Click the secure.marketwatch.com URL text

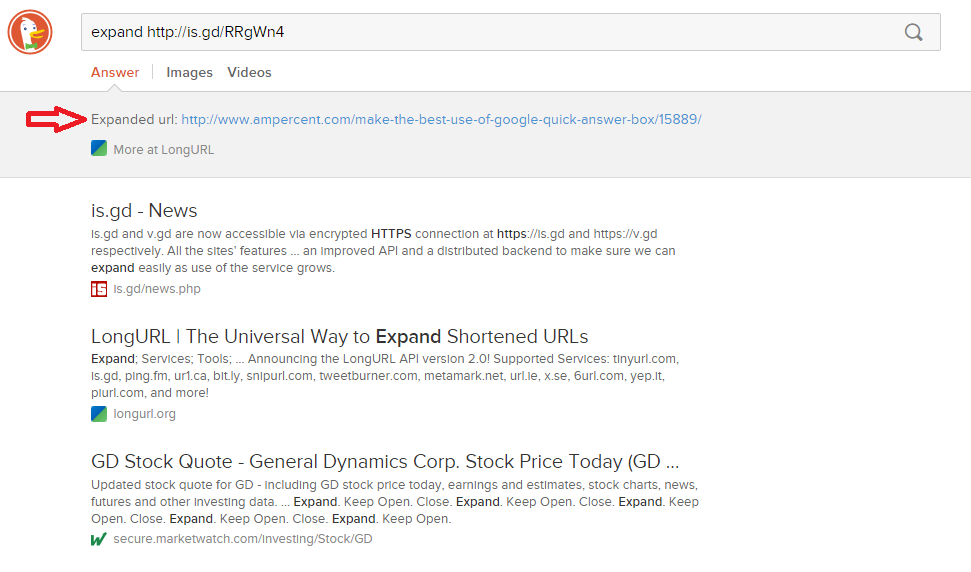pos(242,539)
